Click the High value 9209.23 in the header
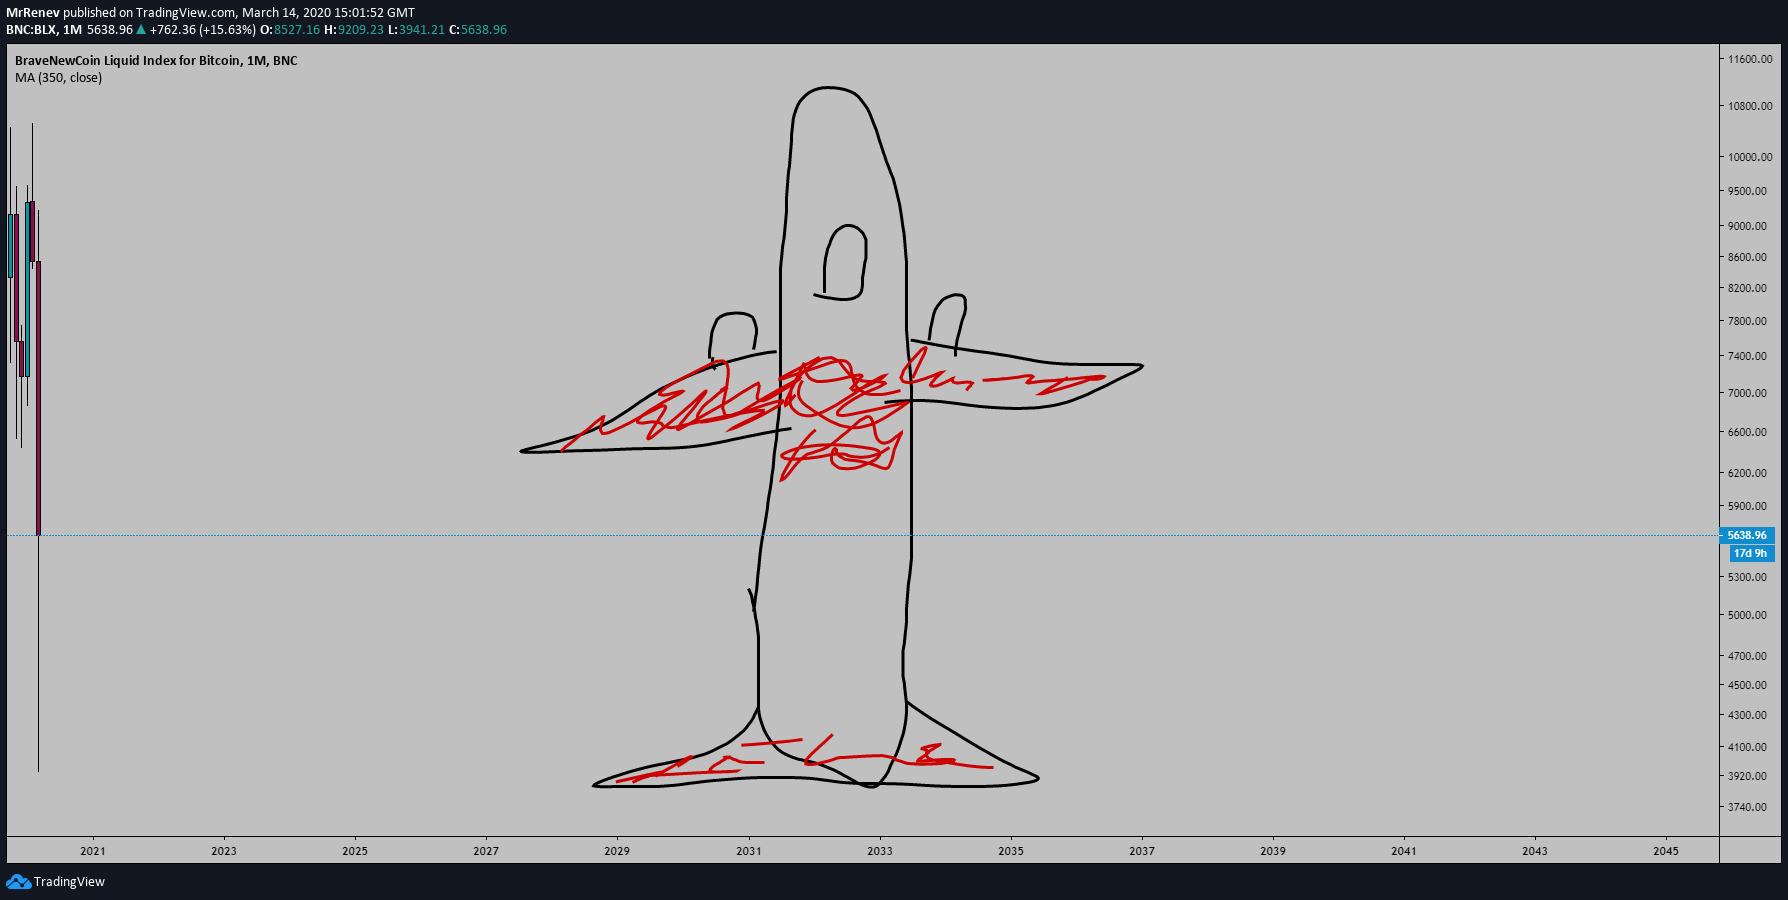Image resolution: width=1788 pixels, height=900 pixels. [x=361, y=30]
